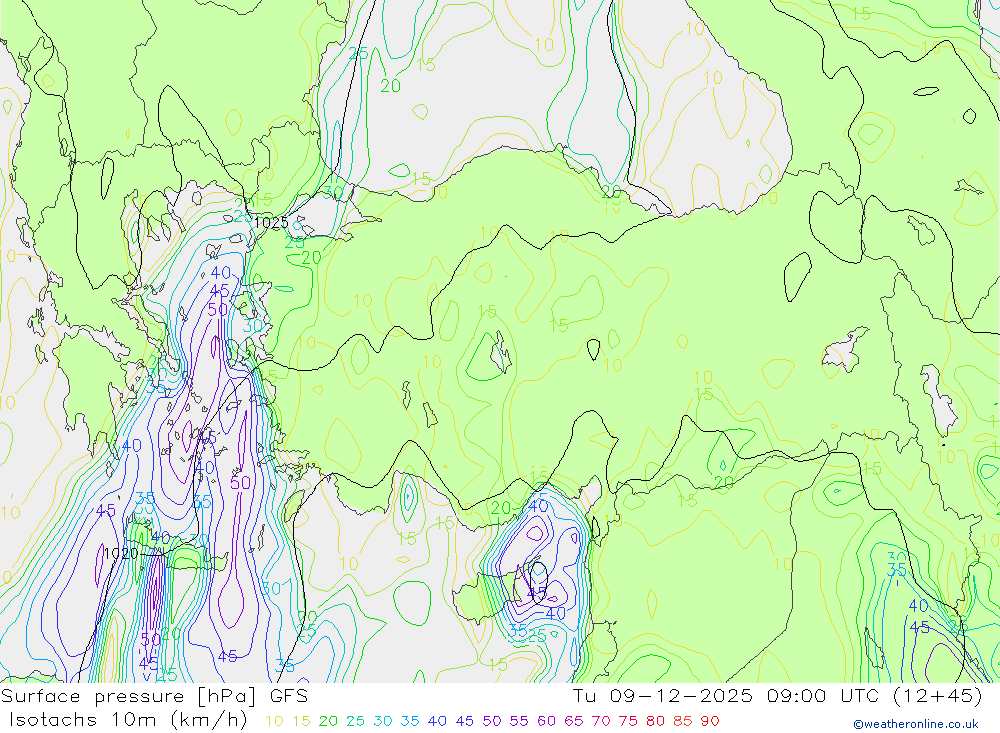
Task: Select the cyan 30 value in the isotach legend
Action: click(x=383, y=721)
